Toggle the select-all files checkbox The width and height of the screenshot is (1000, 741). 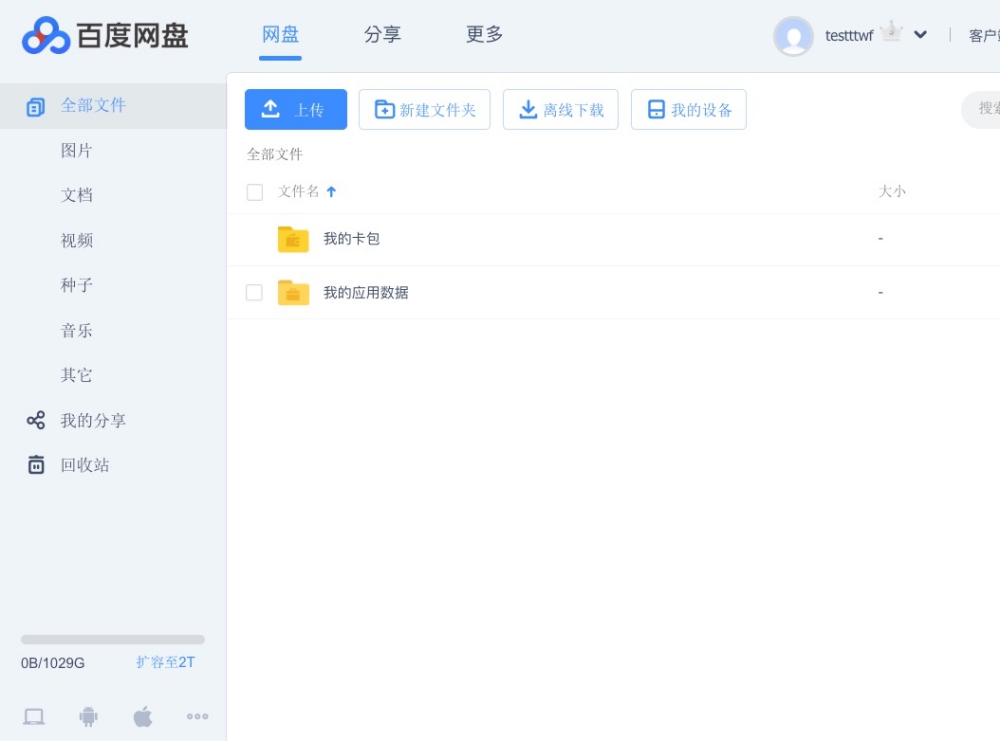(255, 192)
